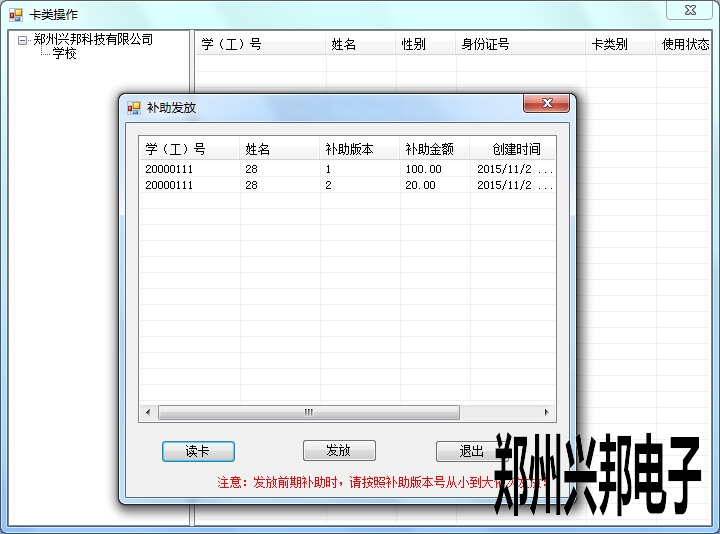Viewport: 720px width, 534px height.
Task: Click the dialog scrollbar's right arrow
Action: (x=546, y=412)
